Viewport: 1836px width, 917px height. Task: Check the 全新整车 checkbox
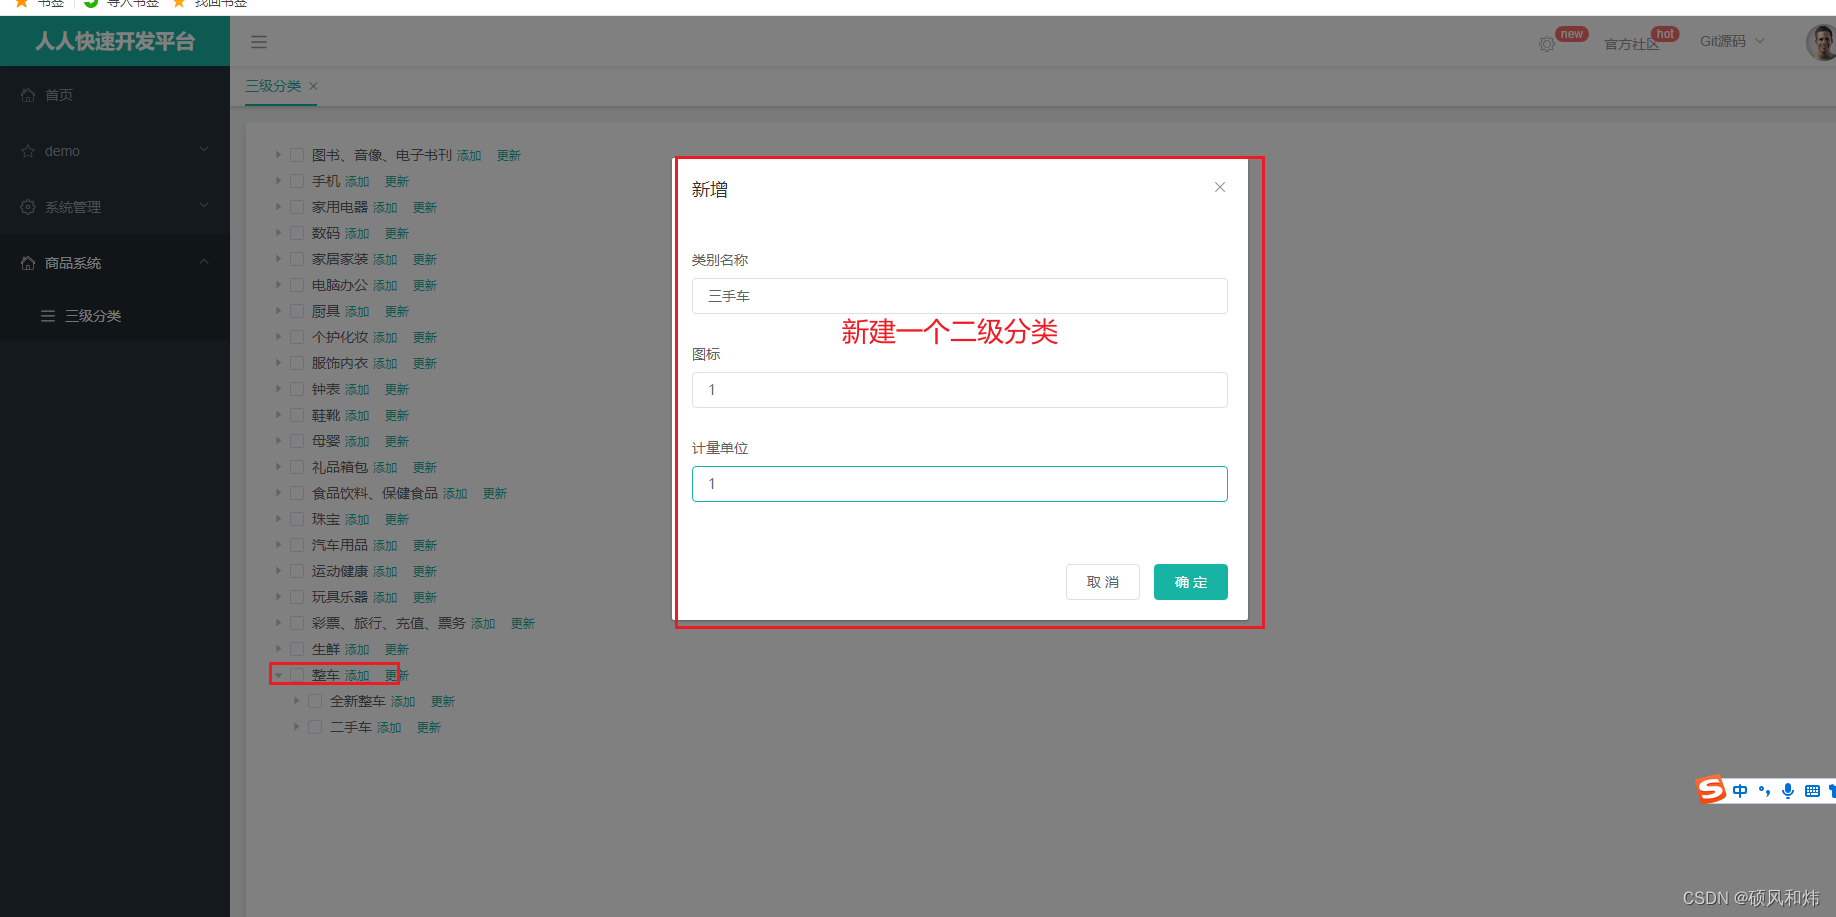click(315, 701)
